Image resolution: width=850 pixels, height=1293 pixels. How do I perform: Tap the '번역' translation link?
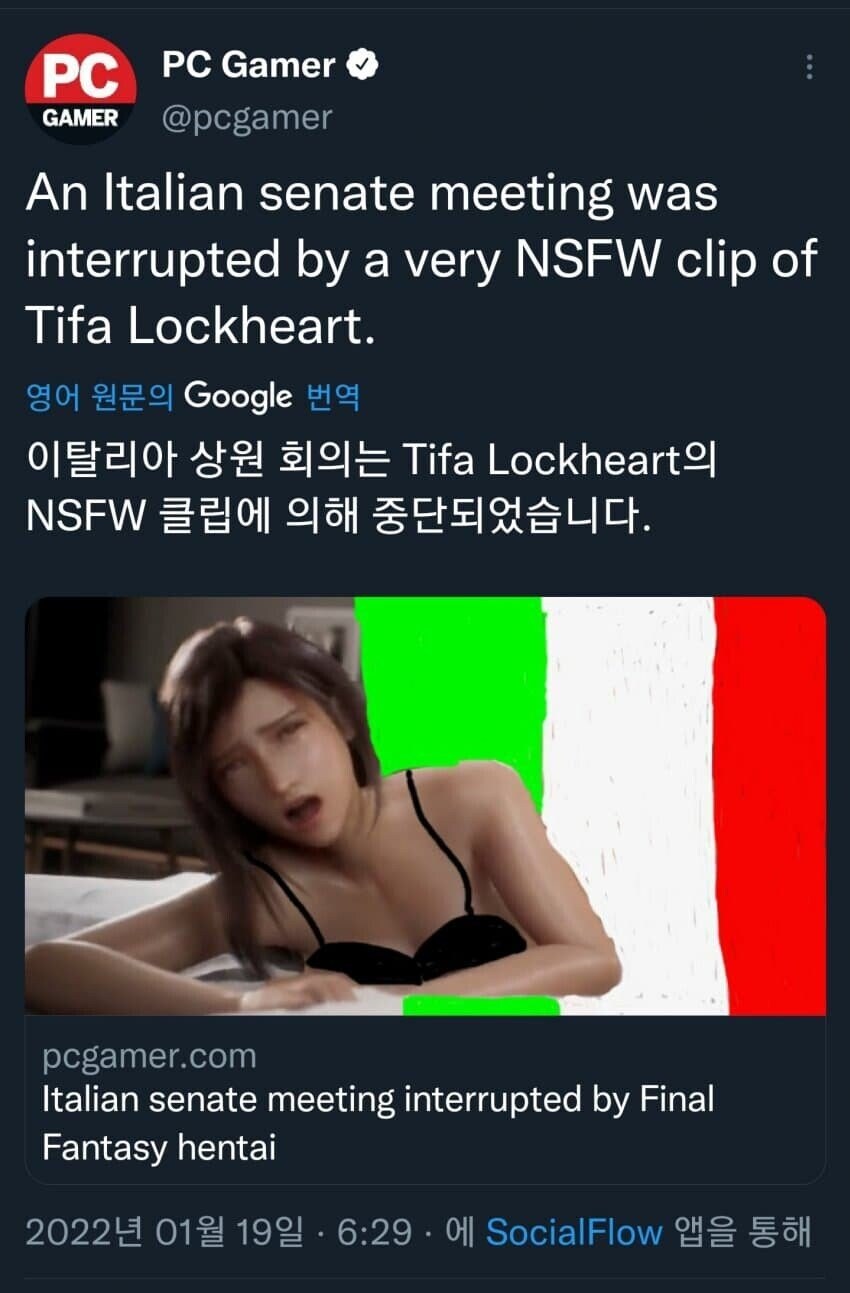point(332,398)
